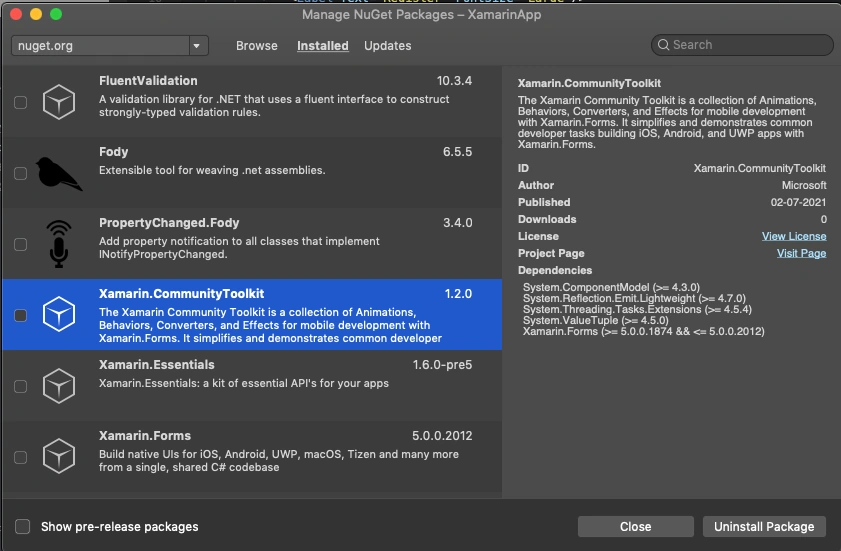Click the Xamarin.Forms package cube icon
Image resolution: width=841 pixels, height=551 pixels.
[x=58, y=456]
